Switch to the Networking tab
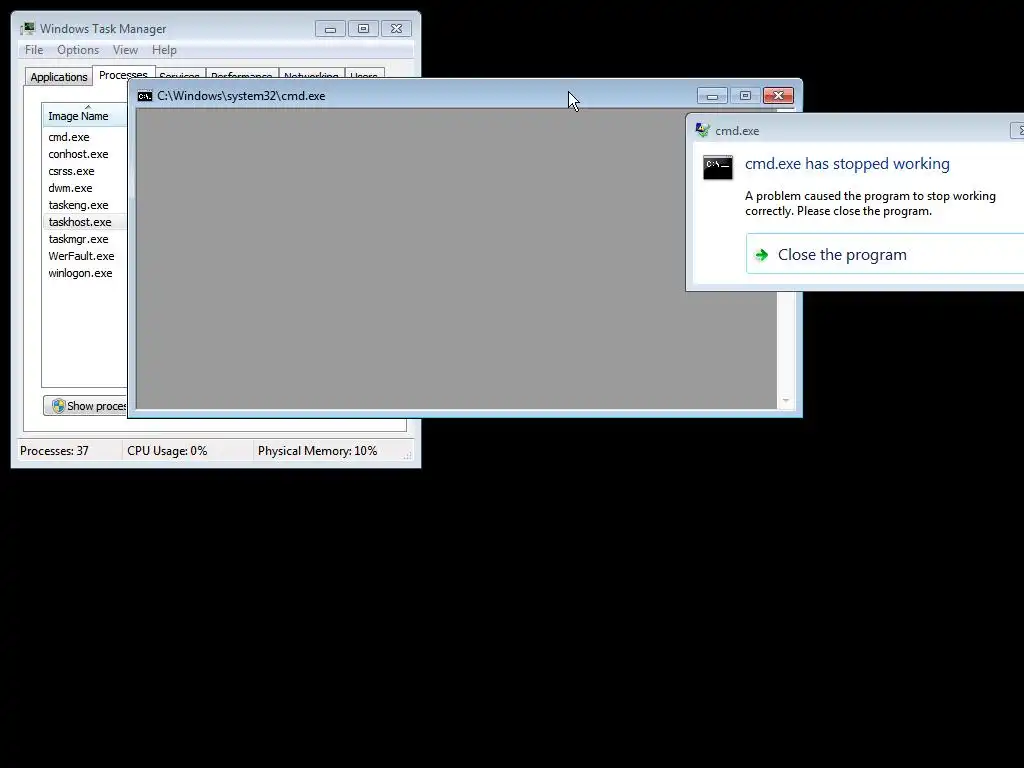Screen dimensions: 1024x768 (x=312, y=74)
